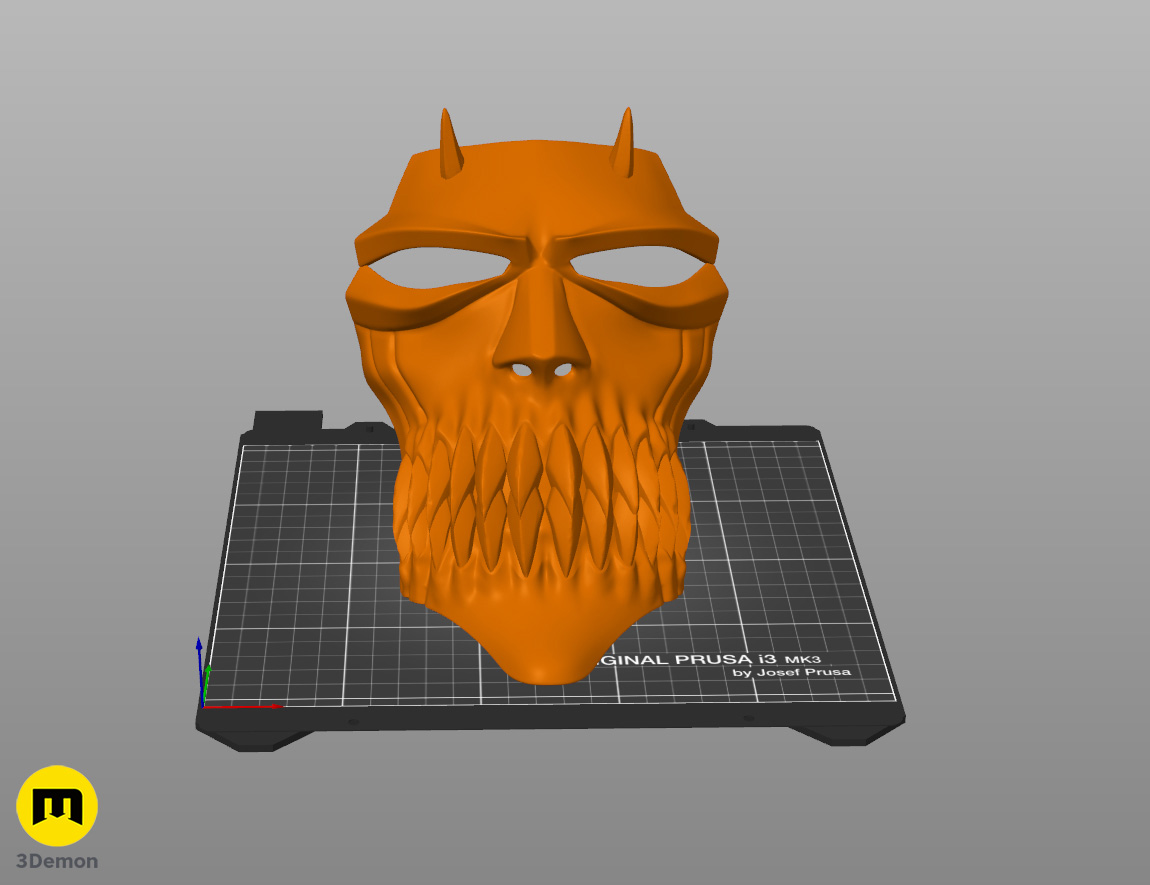
Task: Click the left horn of the mask
Action: click(450, 144)
